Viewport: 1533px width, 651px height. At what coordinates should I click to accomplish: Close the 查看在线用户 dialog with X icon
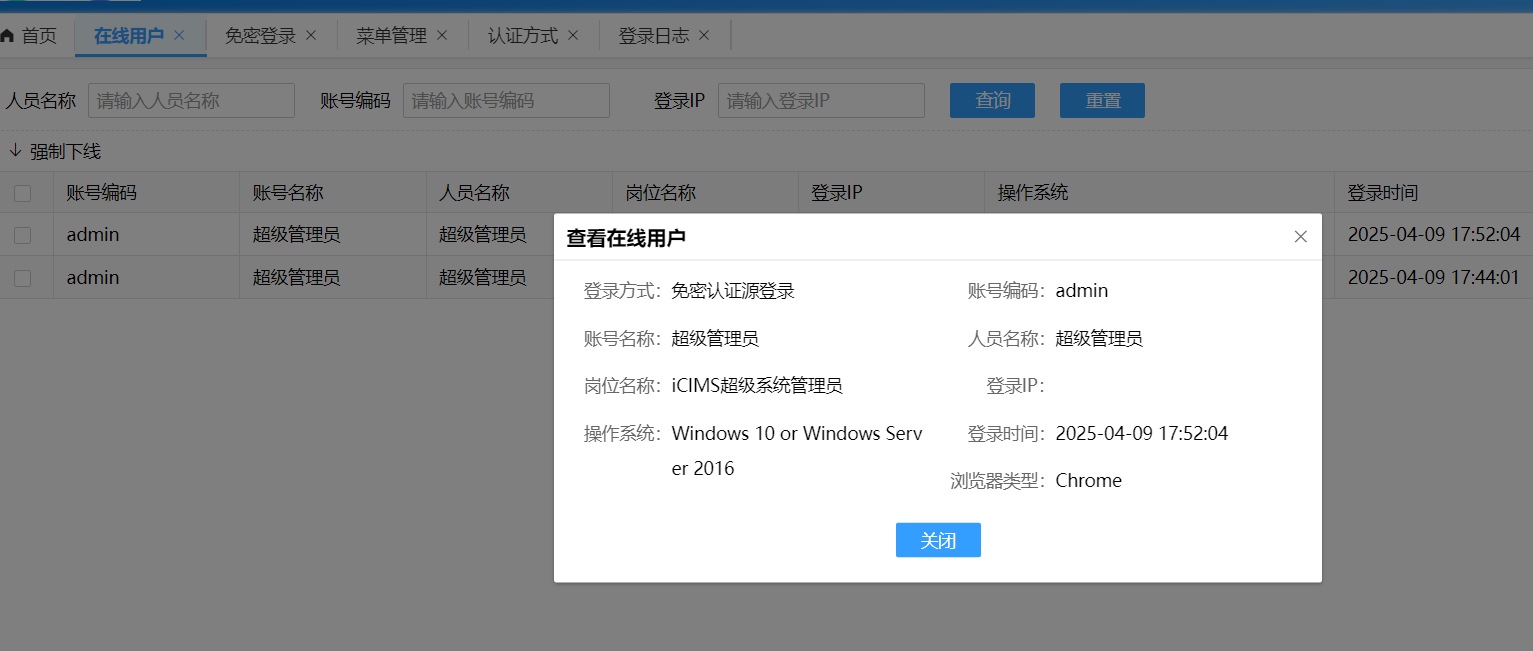click(x=1300, y=237)
